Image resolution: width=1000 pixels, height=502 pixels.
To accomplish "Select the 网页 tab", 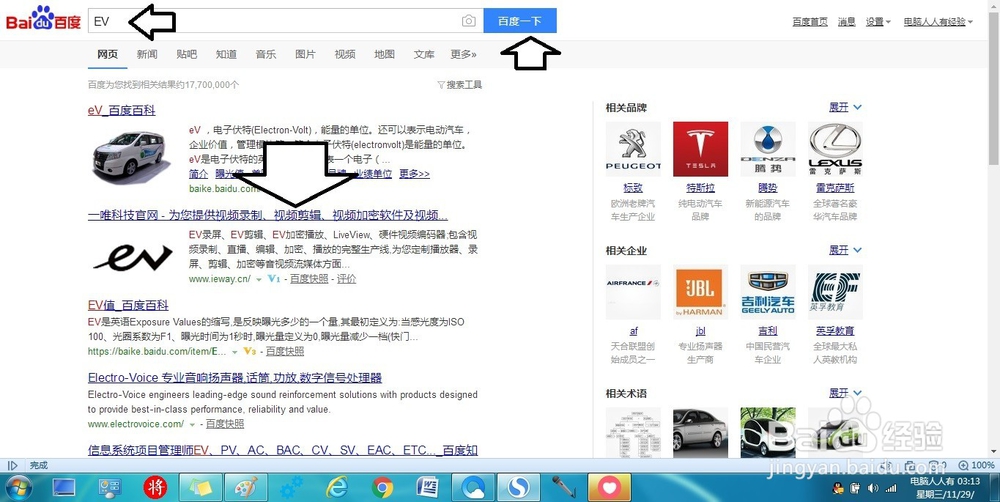I will (107, 54).
